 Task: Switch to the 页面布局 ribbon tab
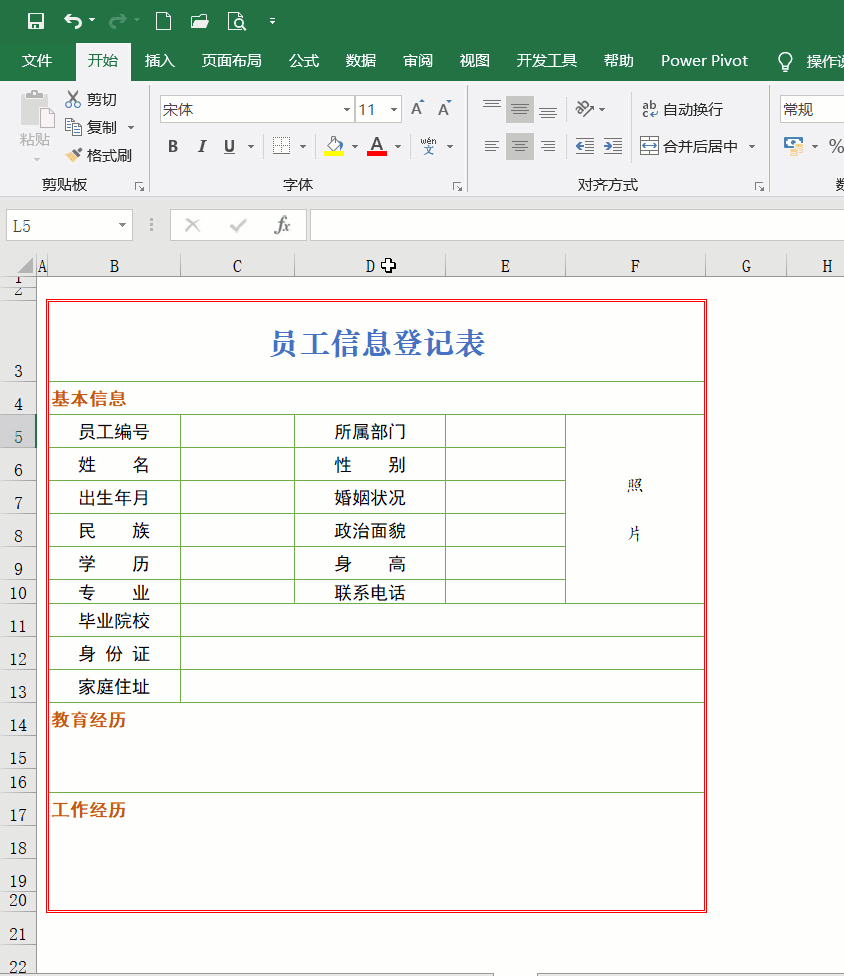pos(232,60)
